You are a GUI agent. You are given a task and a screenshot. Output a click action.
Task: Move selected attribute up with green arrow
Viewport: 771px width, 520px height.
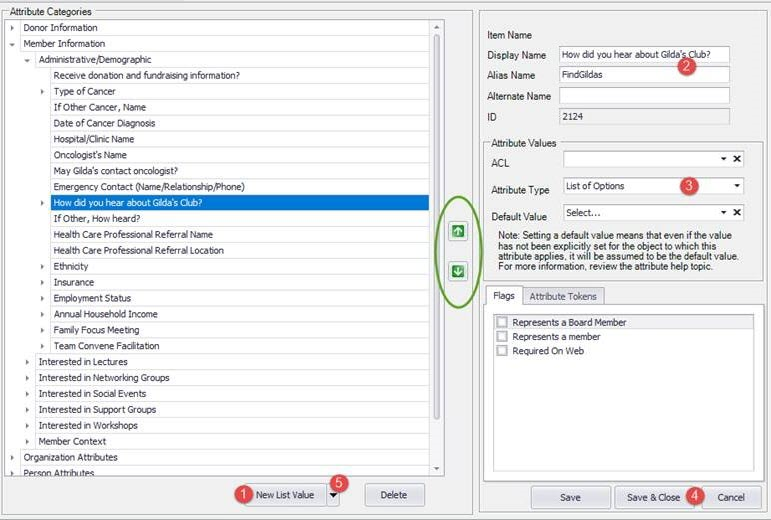(x=458, y=231)
